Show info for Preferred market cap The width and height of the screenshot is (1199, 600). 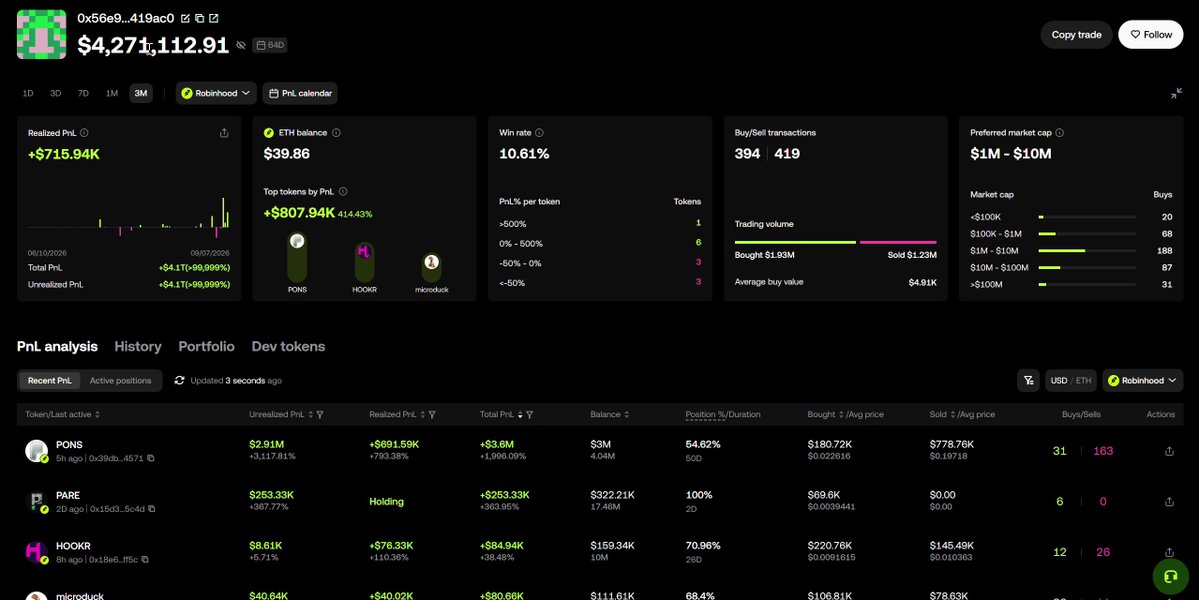(1059, 133)
